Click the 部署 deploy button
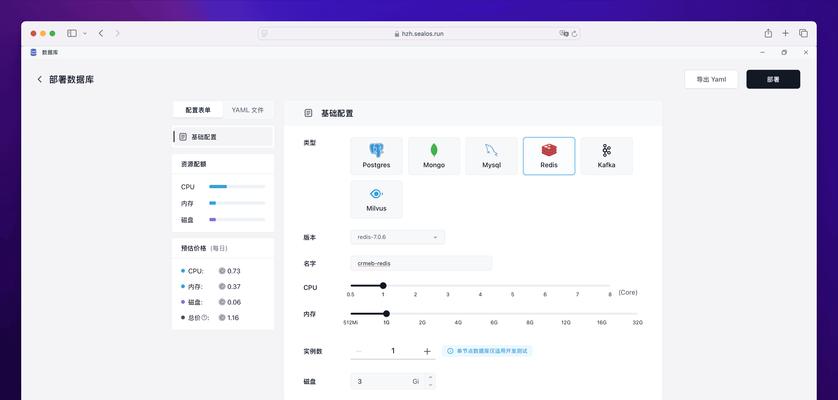This screenshot has height=400, width=838. click(773, 79)
